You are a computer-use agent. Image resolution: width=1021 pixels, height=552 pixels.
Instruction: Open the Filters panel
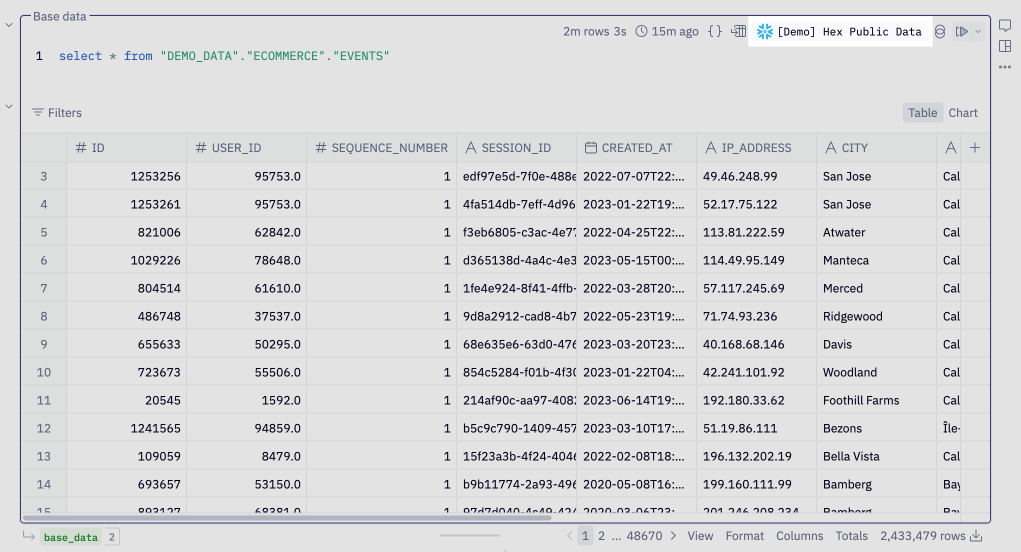[x=57, y=113]
